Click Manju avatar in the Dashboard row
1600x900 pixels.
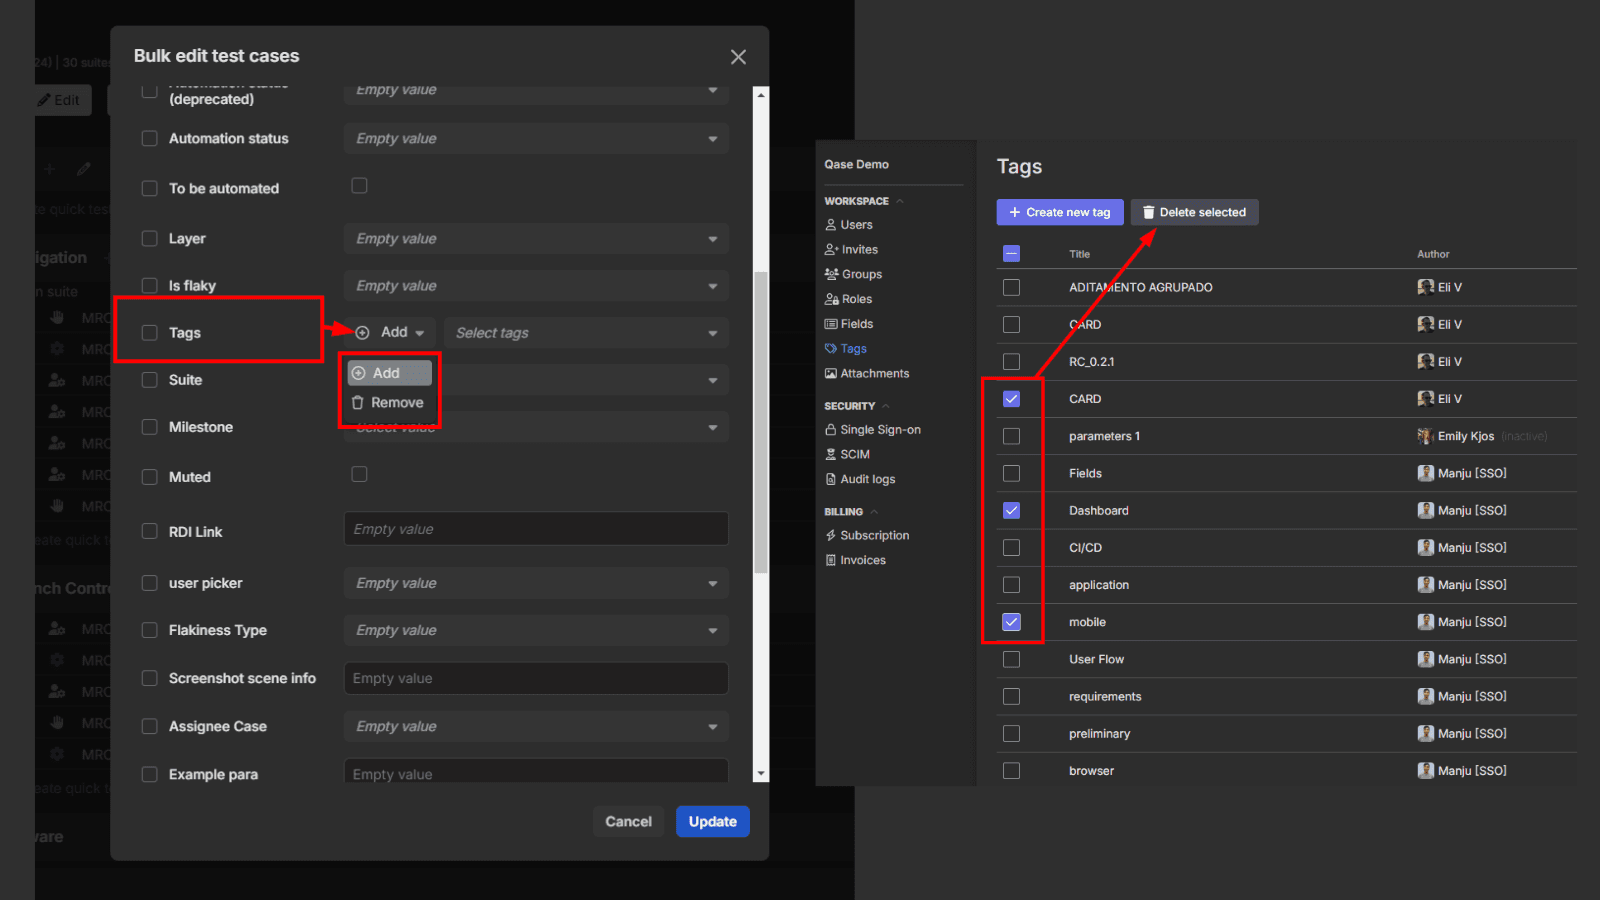click(x=1426, y=510)
